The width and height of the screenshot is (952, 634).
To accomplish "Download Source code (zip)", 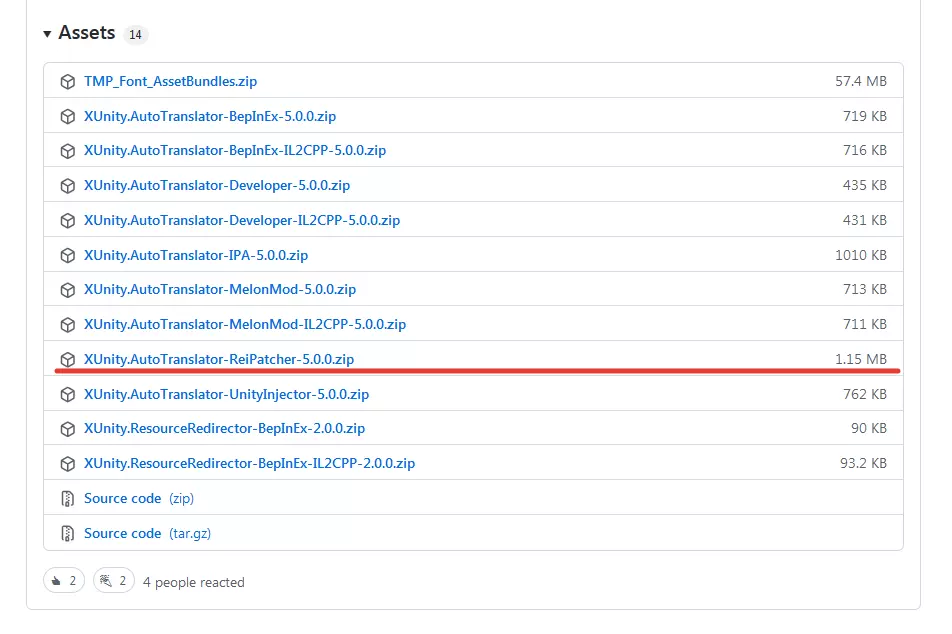I will [x=138, y=499].
